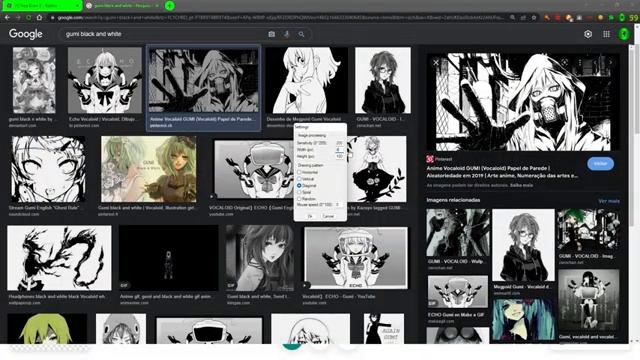This screenshot has width=640, height=360.
Task: Open a new tab with plus button
Action: pos(170,6)
